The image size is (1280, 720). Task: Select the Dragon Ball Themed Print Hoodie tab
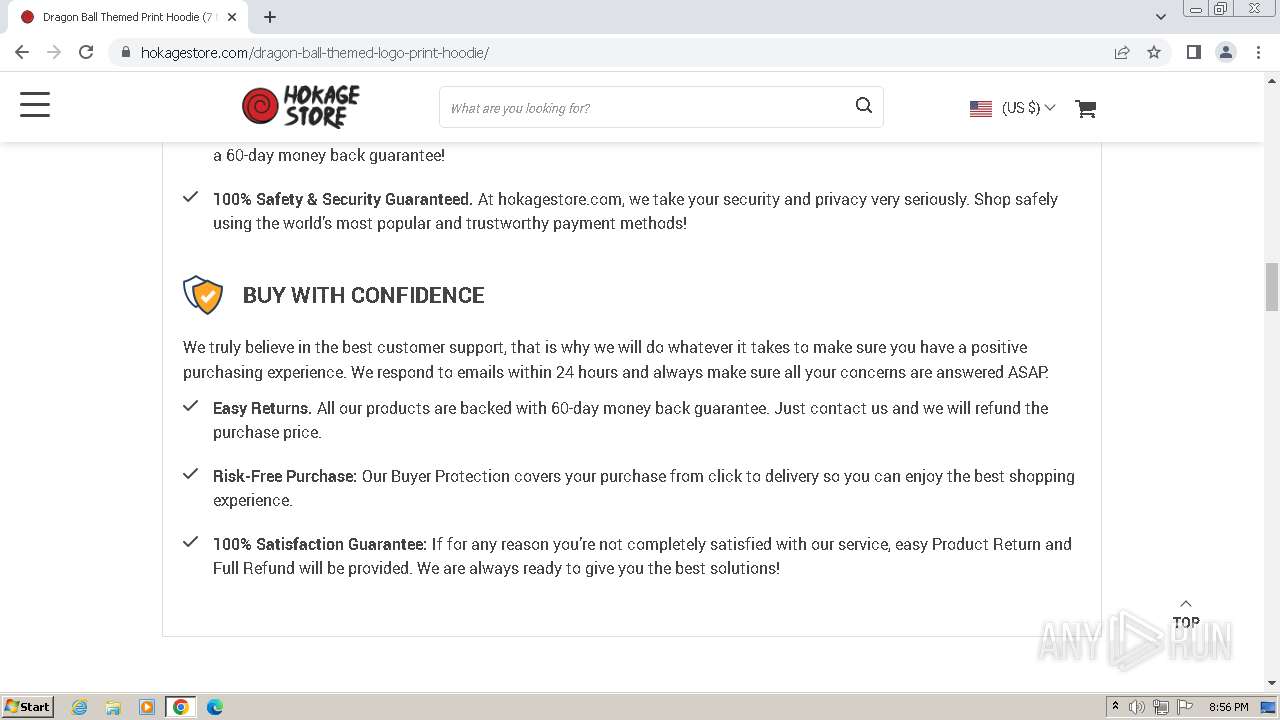pyautogui.click(x=127, y=17)
